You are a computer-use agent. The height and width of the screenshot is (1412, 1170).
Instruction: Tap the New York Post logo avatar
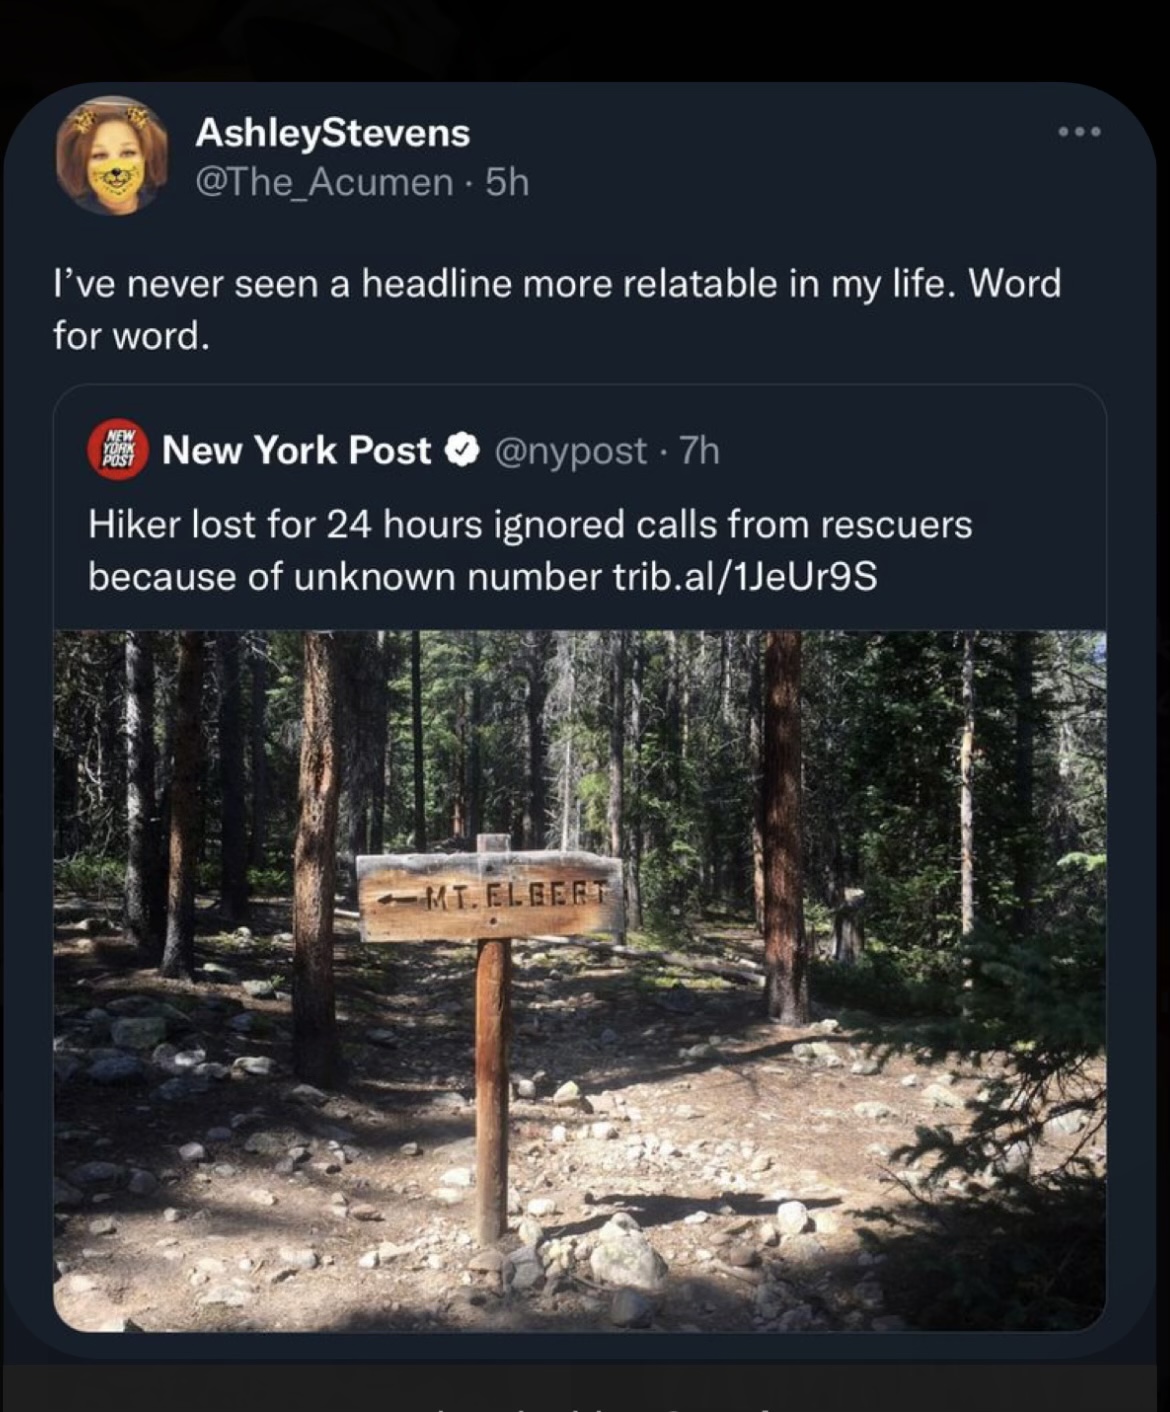click(x=118, y=450)
